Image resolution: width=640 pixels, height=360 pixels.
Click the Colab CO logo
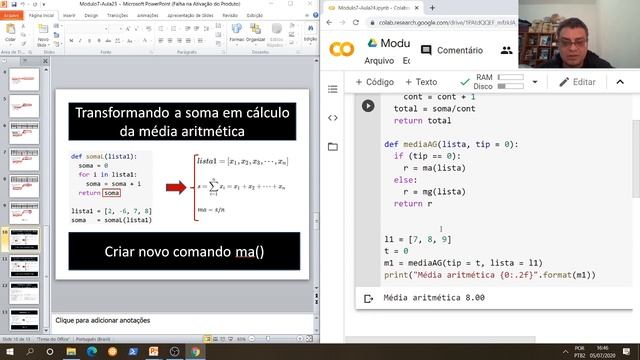pyautogui.click(x=342, y=49)
